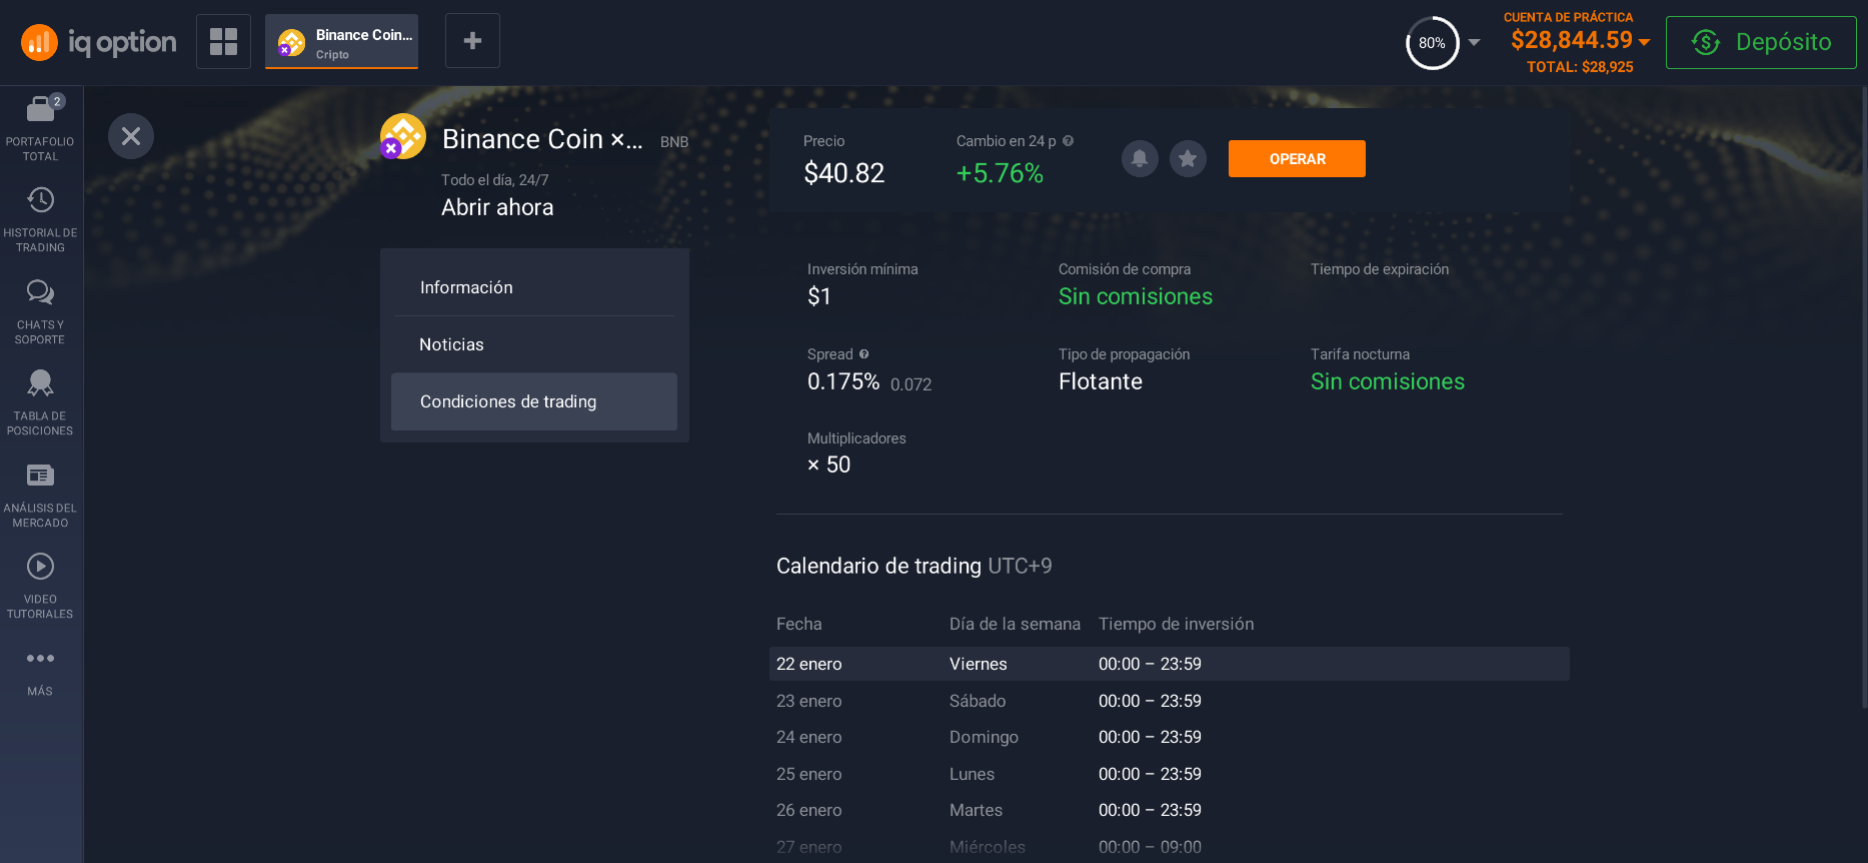
Task: Select the 25 enero Lunes row
Action: (1169, 774)
